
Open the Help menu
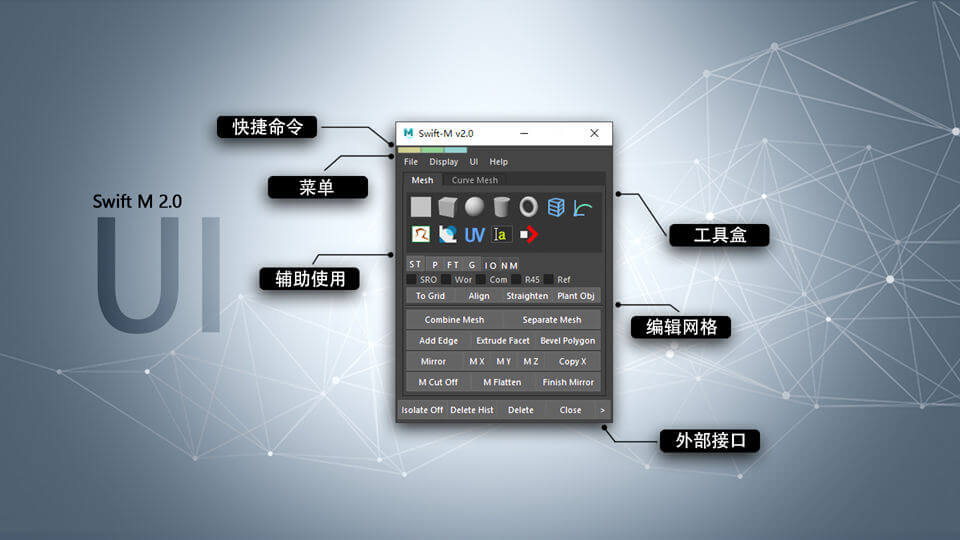[x=498, y=162]
